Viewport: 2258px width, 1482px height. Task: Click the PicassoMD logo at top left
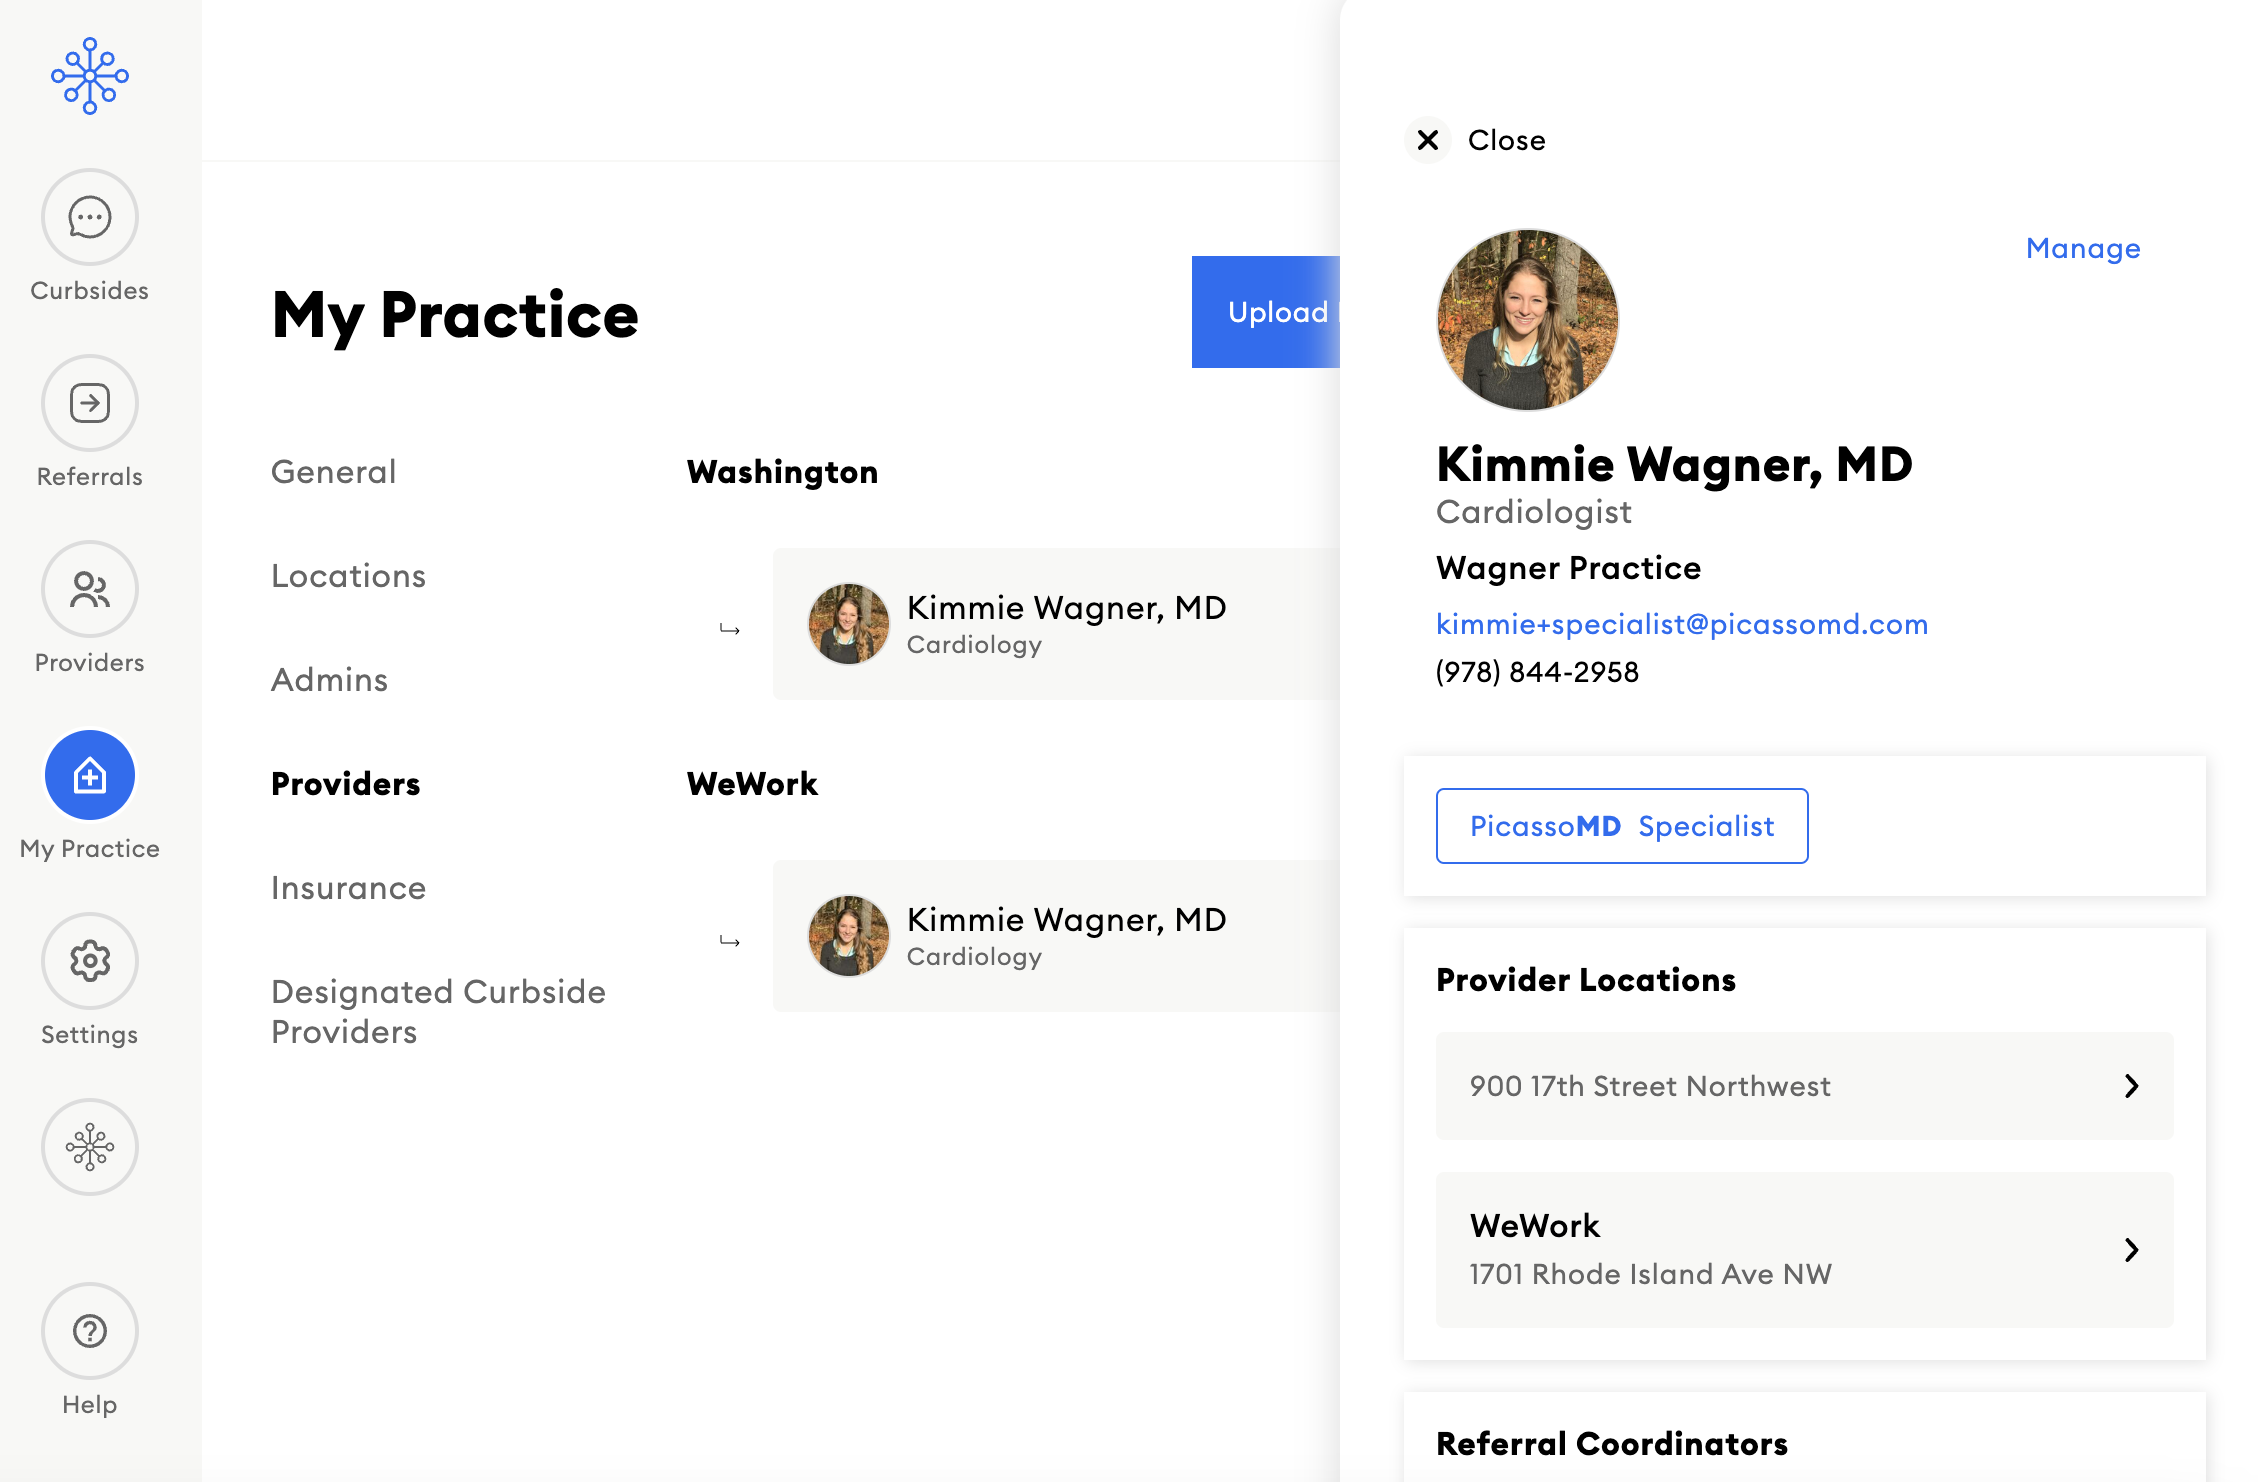(90, 76)
